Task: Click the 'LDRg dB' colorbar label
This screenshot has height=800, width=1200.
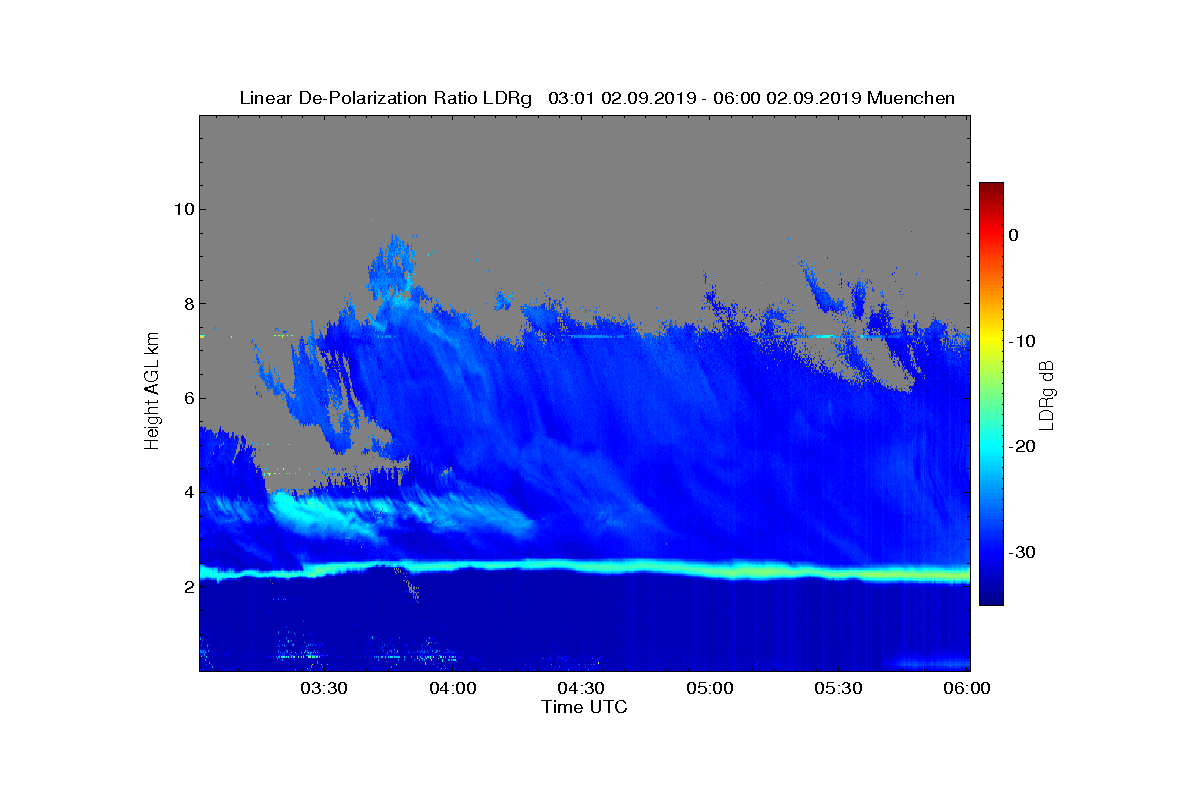Action: point(1047,394)
